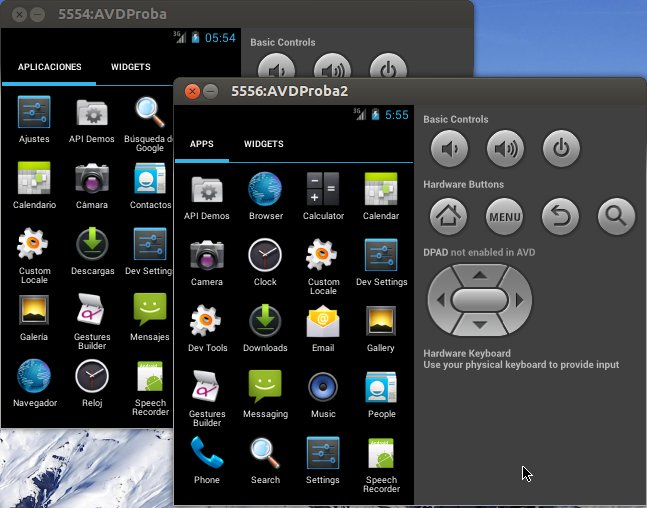Open the Messaging app
Viewport: 647px width, 508px height.
pyautogui.click(x=265, y=395)
